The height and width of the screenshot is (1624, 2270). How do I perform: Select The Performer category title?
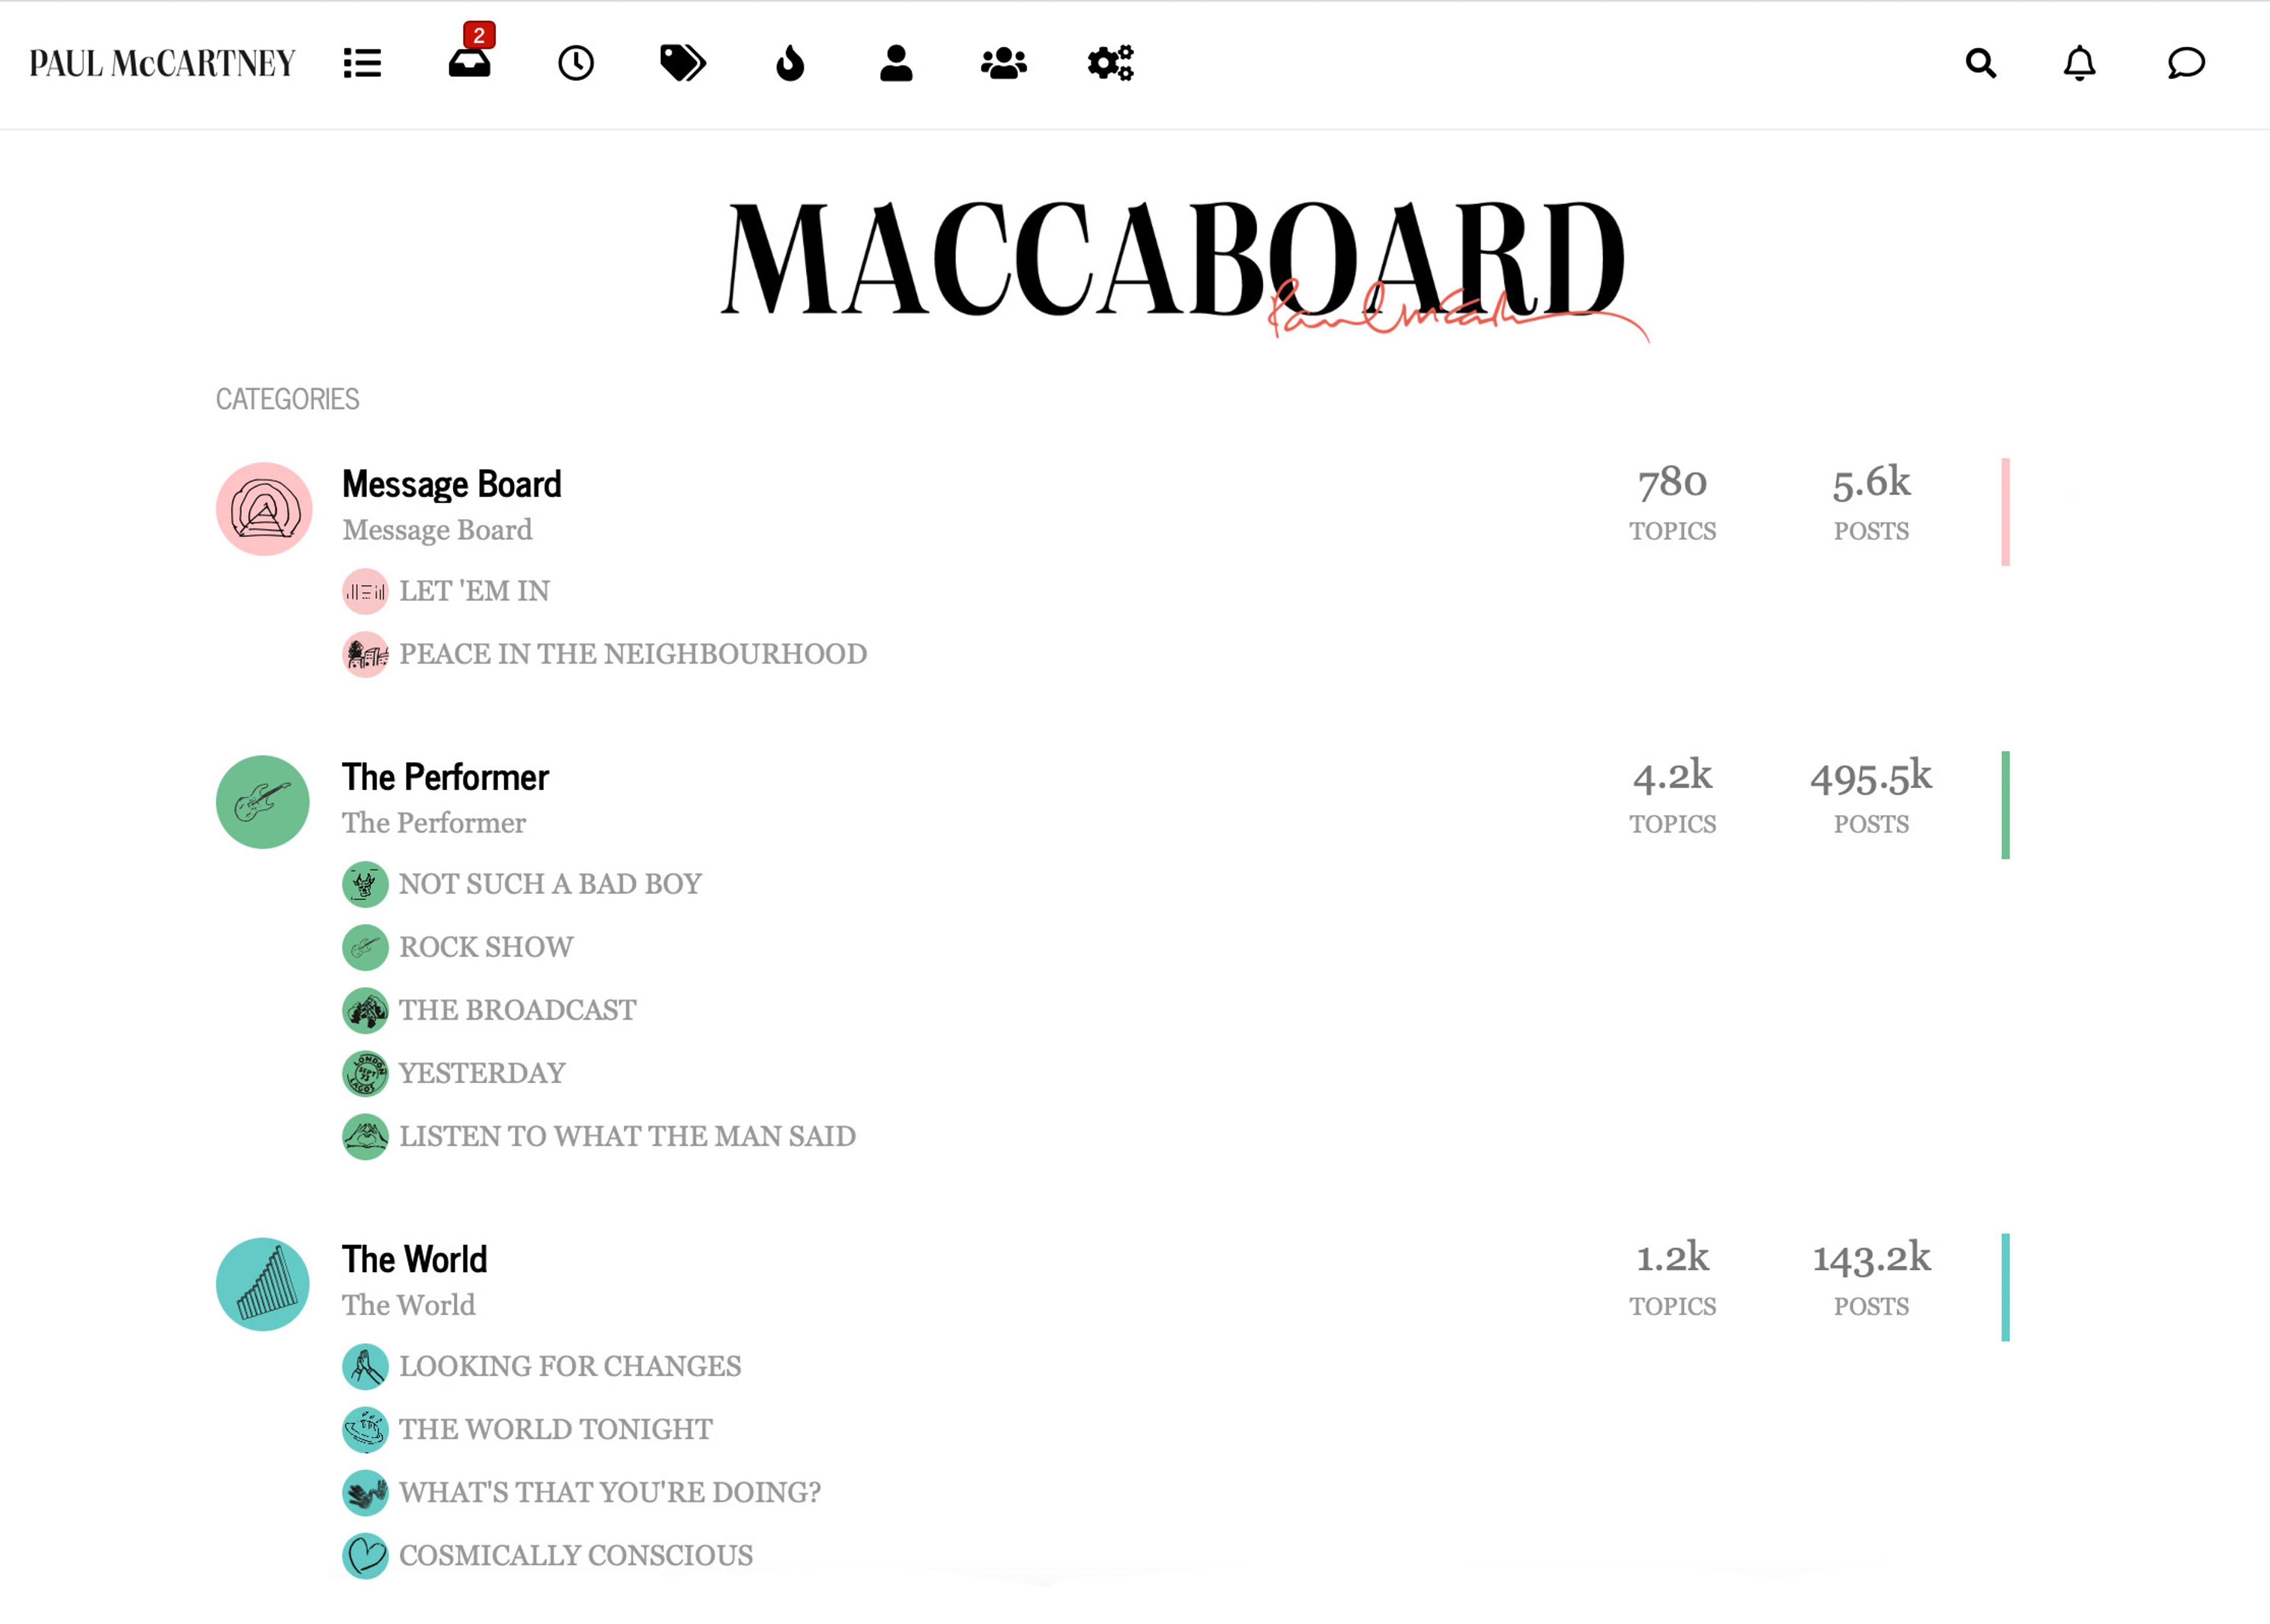[444, 778]
